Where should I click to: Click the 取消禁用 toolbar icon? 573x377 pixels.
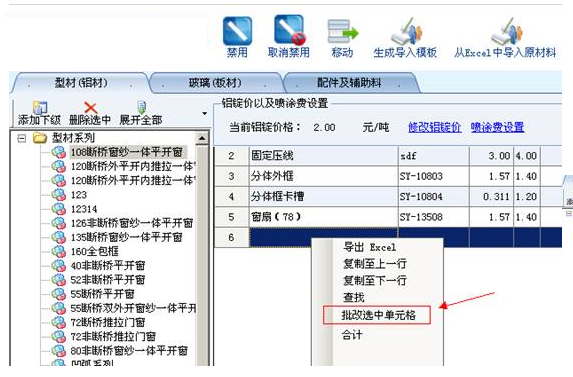coord(289,30)
